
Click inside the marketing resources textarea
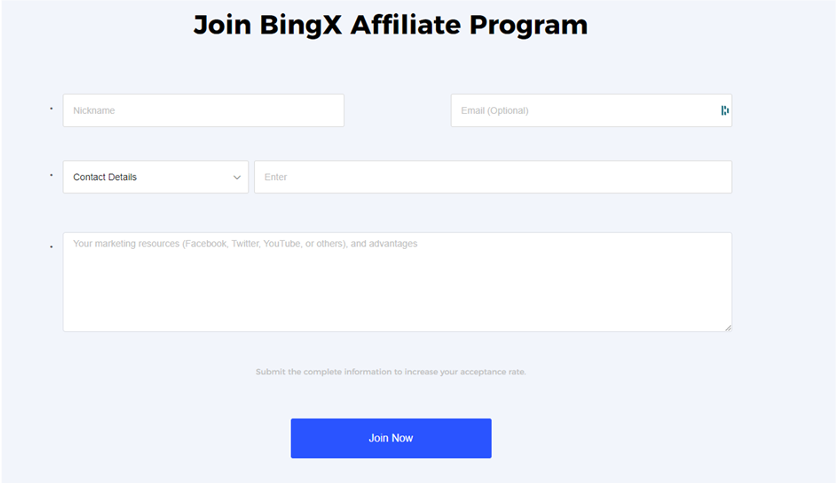397,282
